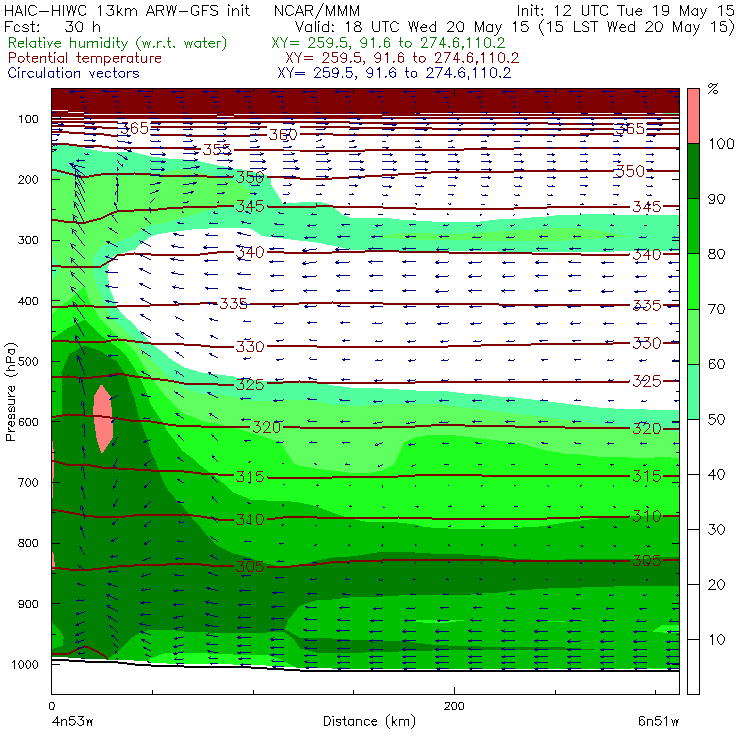The width and height of the screenshot is (740, 740).
Task: Click the '900' pressure axis tick label
Action: click(28, 604)
